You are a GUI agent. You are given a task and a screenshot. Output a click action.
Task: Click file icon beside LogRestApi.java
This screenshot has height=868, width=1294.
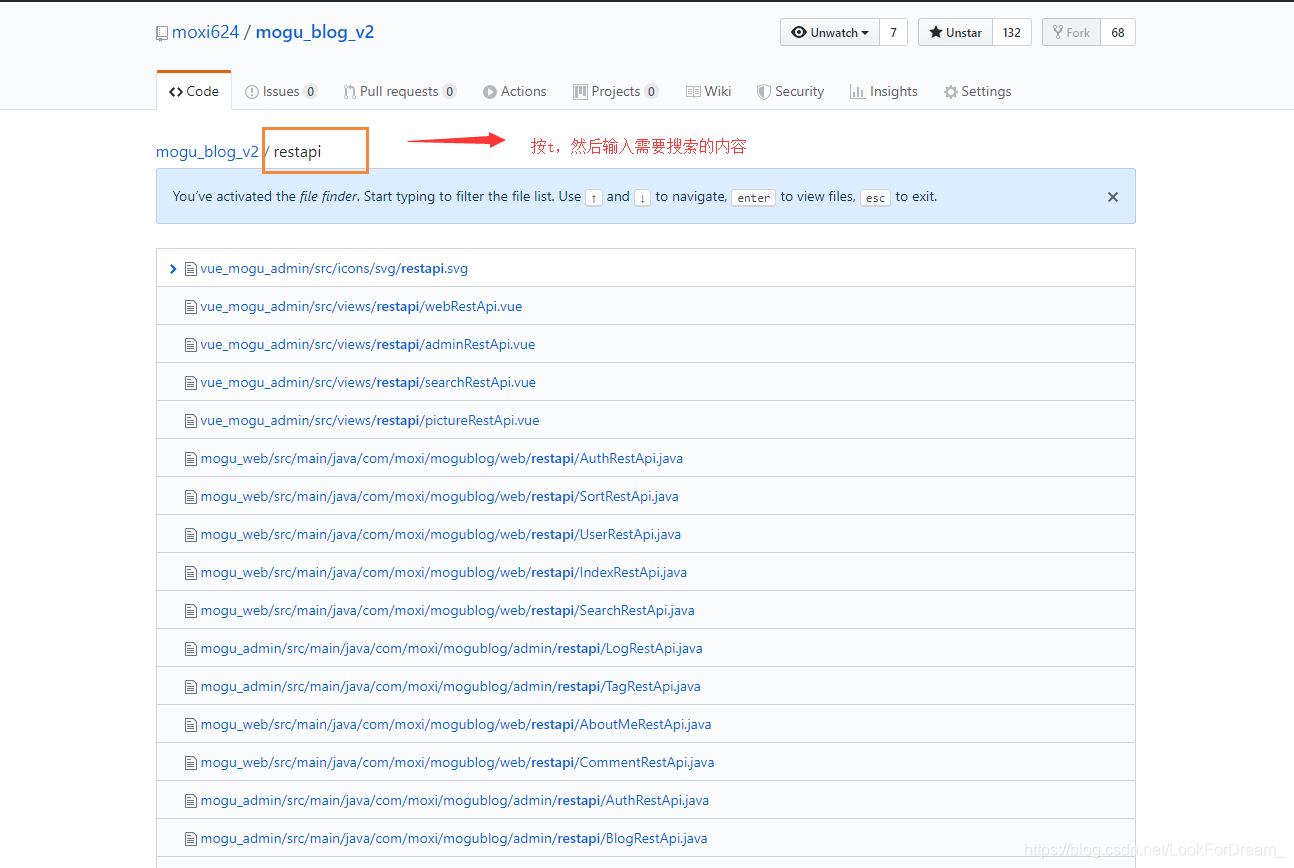point(190,649)
